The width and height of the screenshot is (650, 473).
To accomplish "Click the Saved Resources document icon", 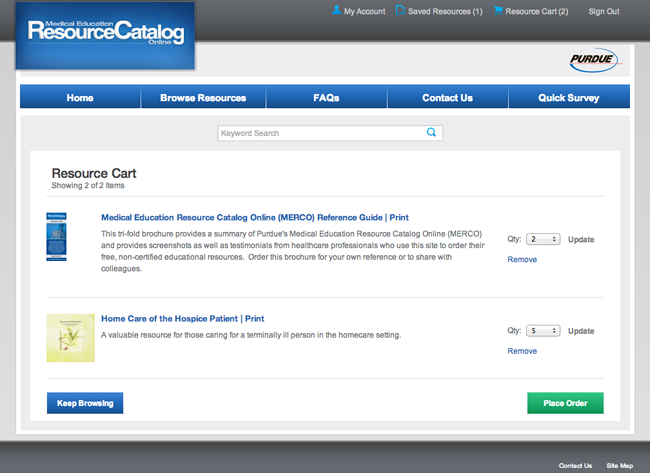I will click(x=400, y=10).
